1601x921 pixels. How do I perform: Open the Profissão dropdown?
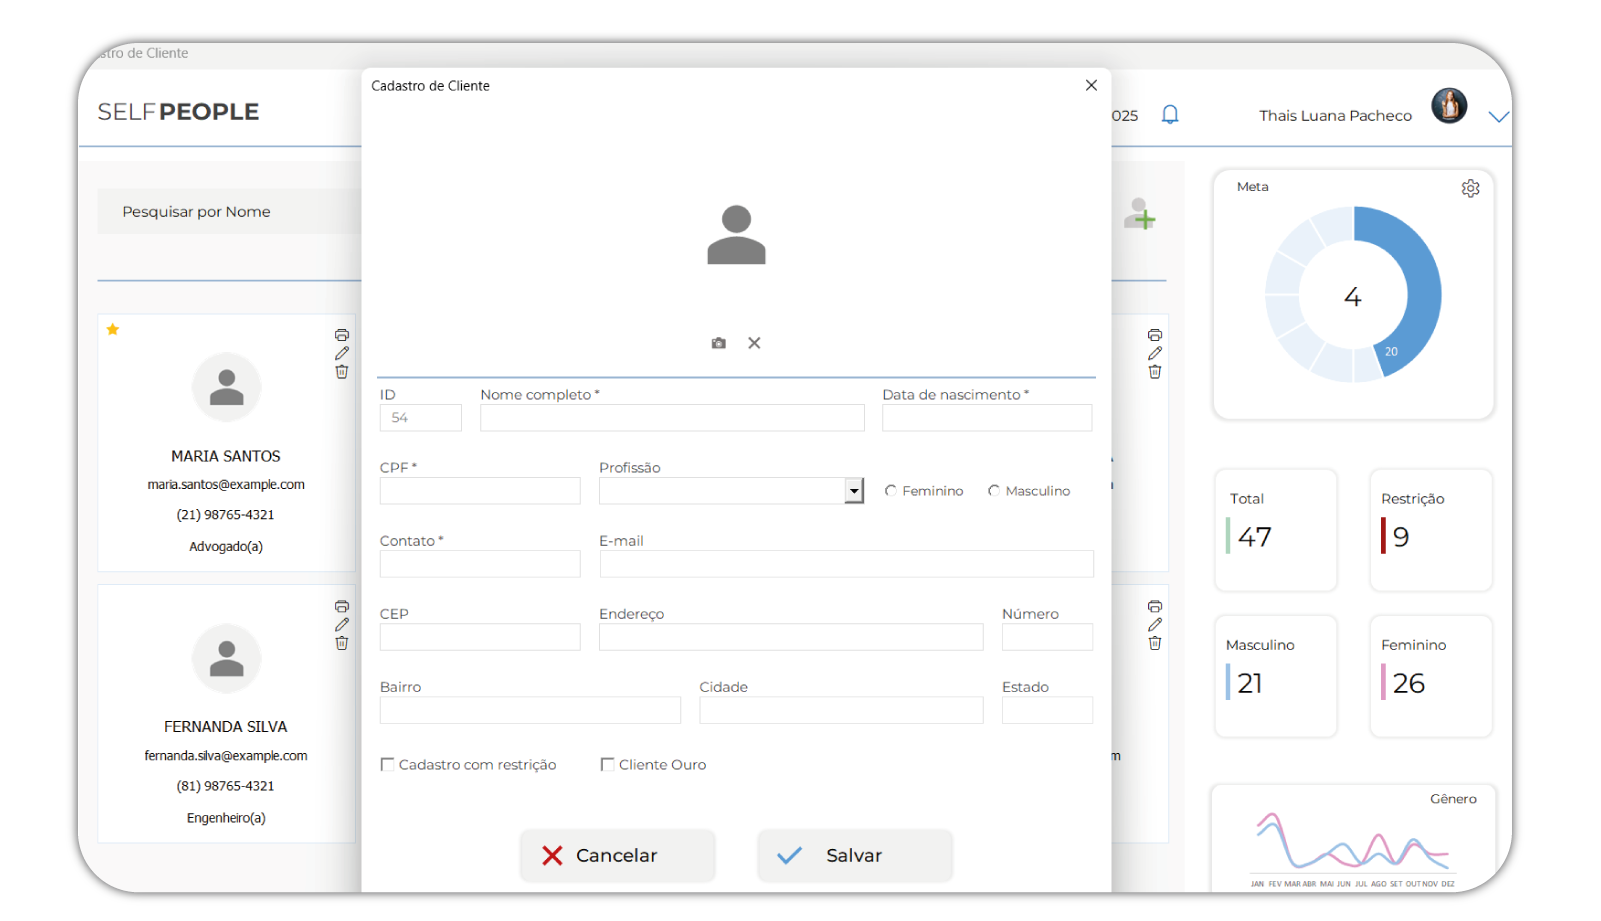tap(853, 491)
